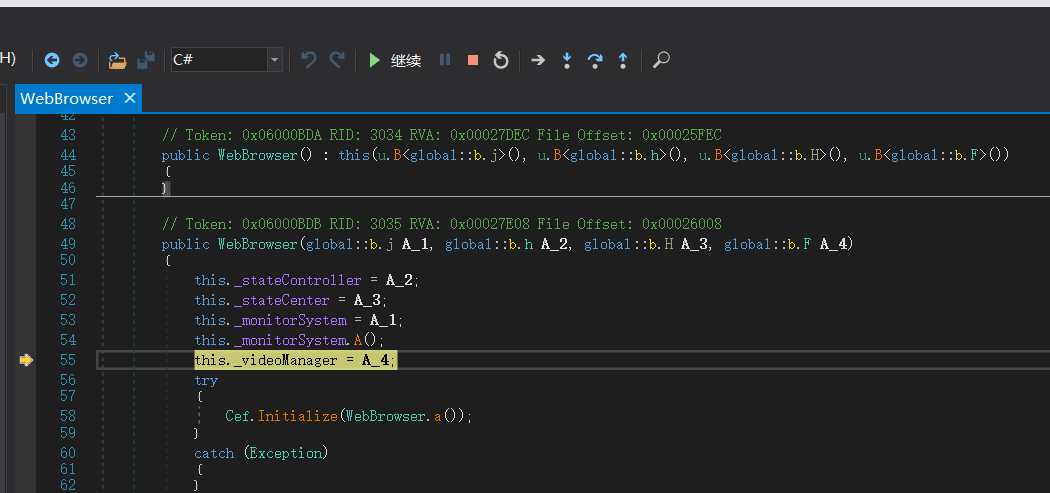Screen dimensions: 1050x493
Task: Open an assembly with the folder icon
Action: [117, 60]
